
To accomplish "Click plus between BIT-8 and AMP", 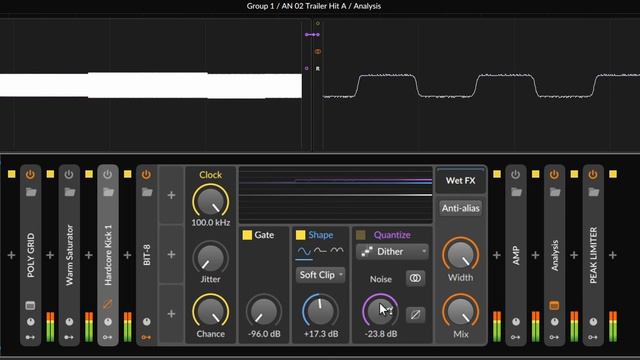I will click(x=496, y=255).
